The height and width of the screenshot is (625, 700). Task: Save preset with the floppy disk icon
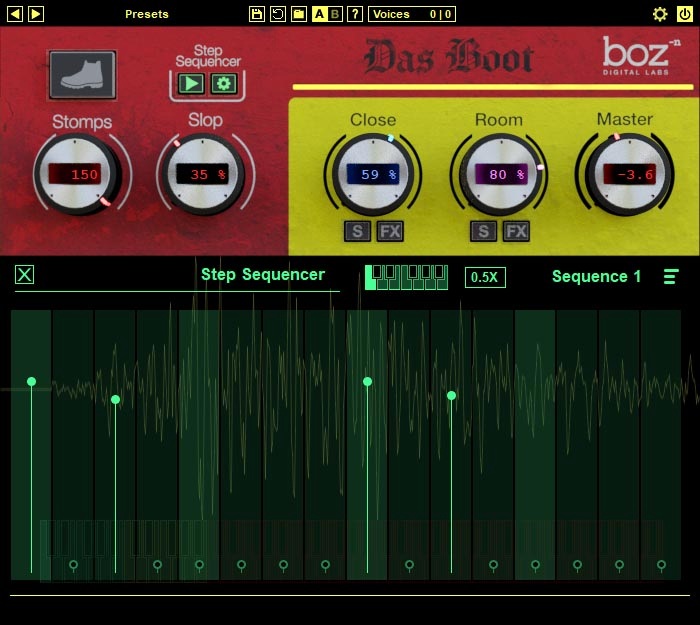257,14
